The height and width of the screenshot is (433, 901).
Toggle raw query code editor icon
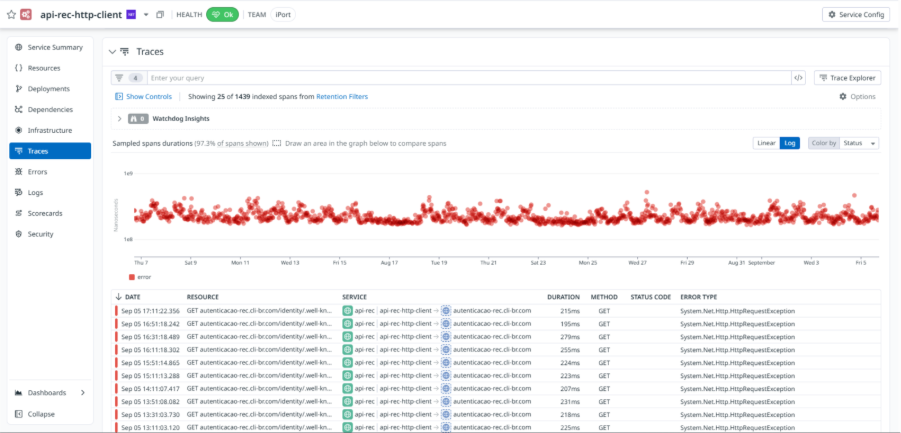[x=798, y=77]
